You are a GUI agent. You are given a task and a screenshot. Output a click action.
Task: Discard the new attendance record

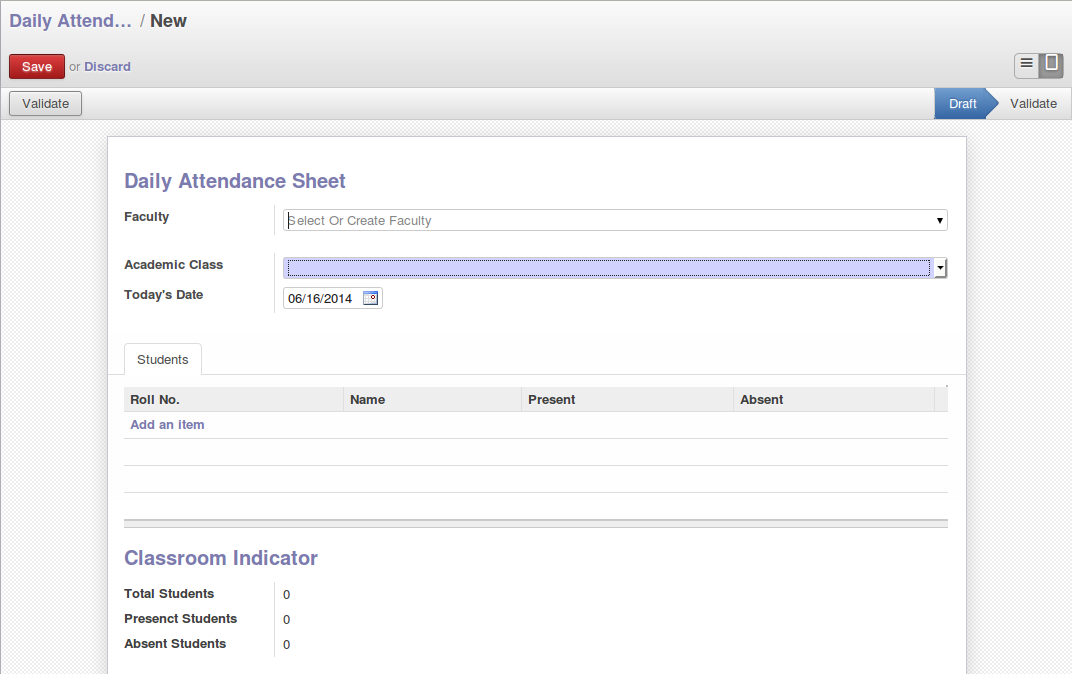coord(107,66)
